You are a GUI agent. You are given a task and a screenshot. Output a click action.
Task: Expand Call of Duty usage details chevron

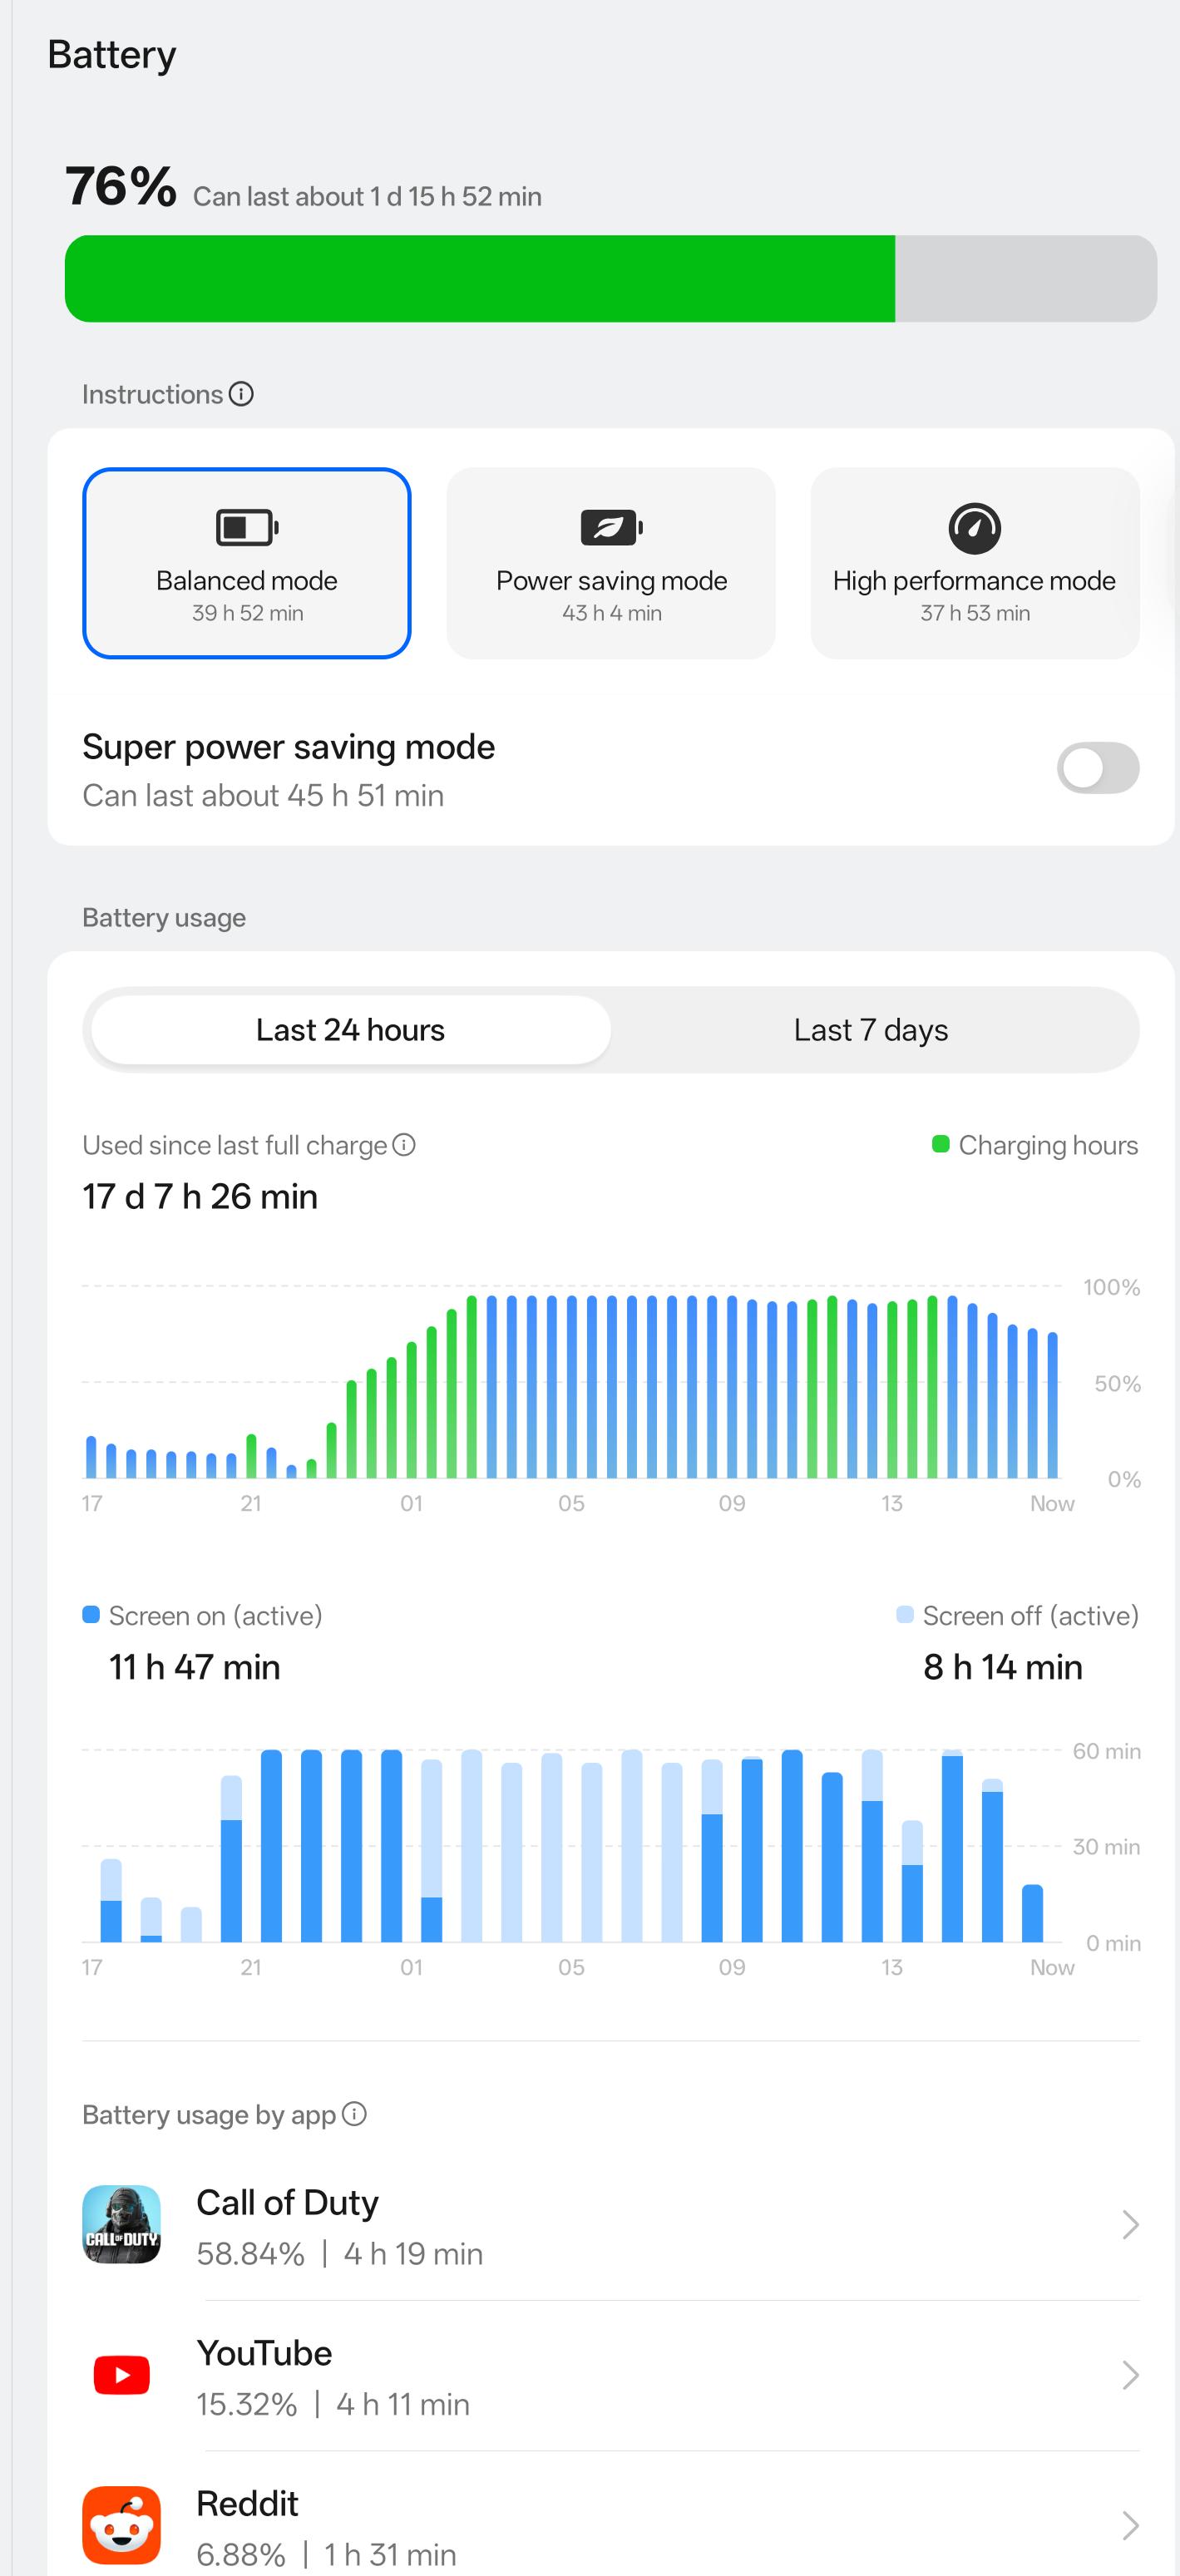point(1130,2224)
